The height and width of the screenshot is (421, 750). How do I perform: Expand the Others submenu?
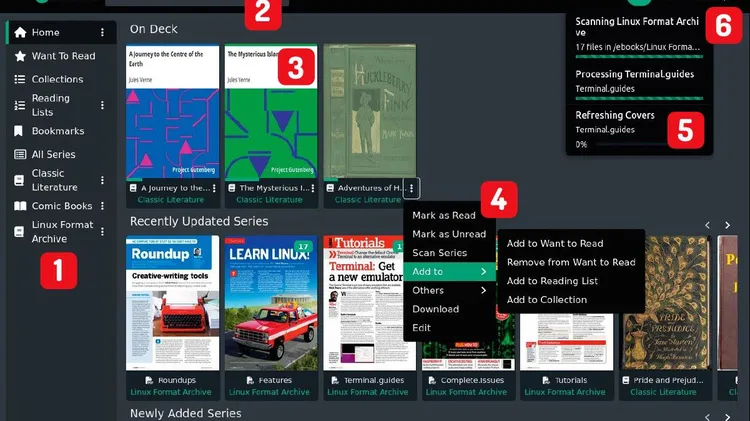click(x=449, y=290)
